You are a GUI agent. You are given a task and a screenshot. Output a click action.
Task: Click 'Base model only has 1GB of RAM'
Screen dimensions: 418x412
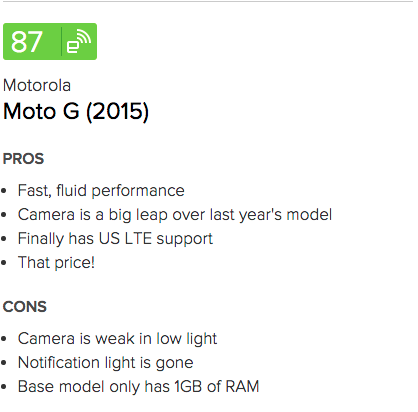tap(139, 387)
